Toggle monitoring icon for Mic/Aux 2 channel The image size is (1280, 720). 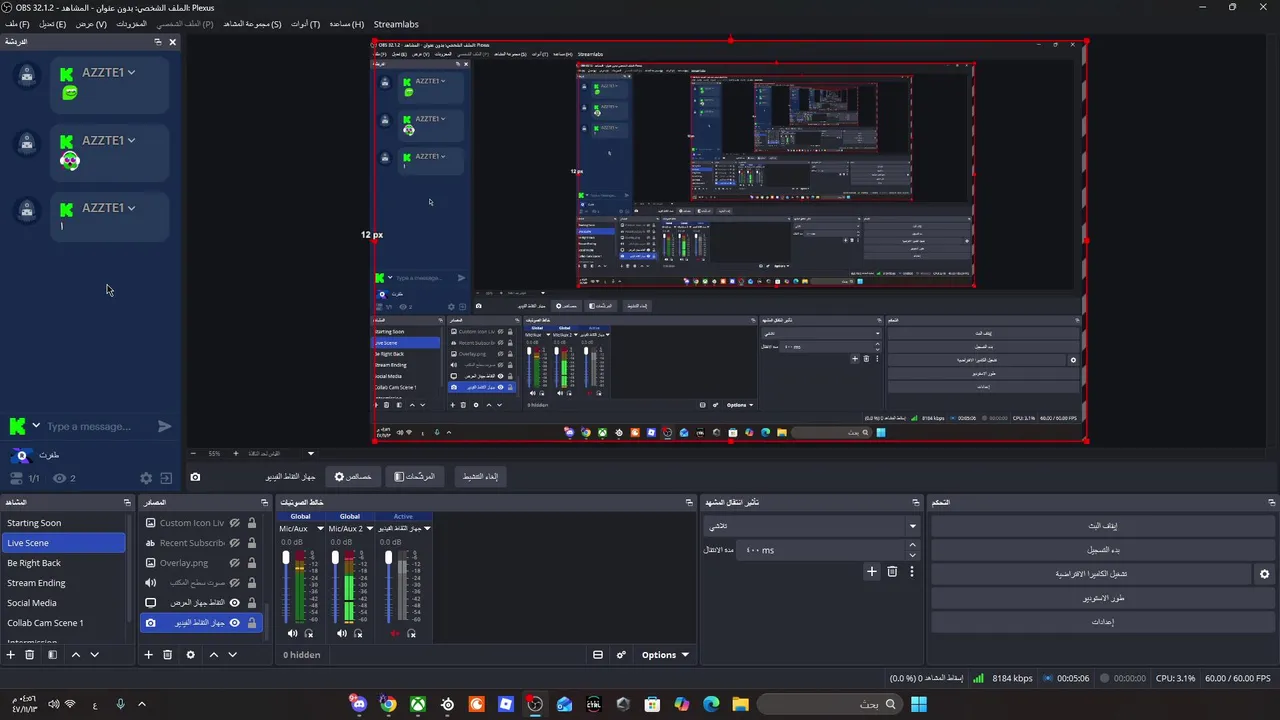click(358, 633)
